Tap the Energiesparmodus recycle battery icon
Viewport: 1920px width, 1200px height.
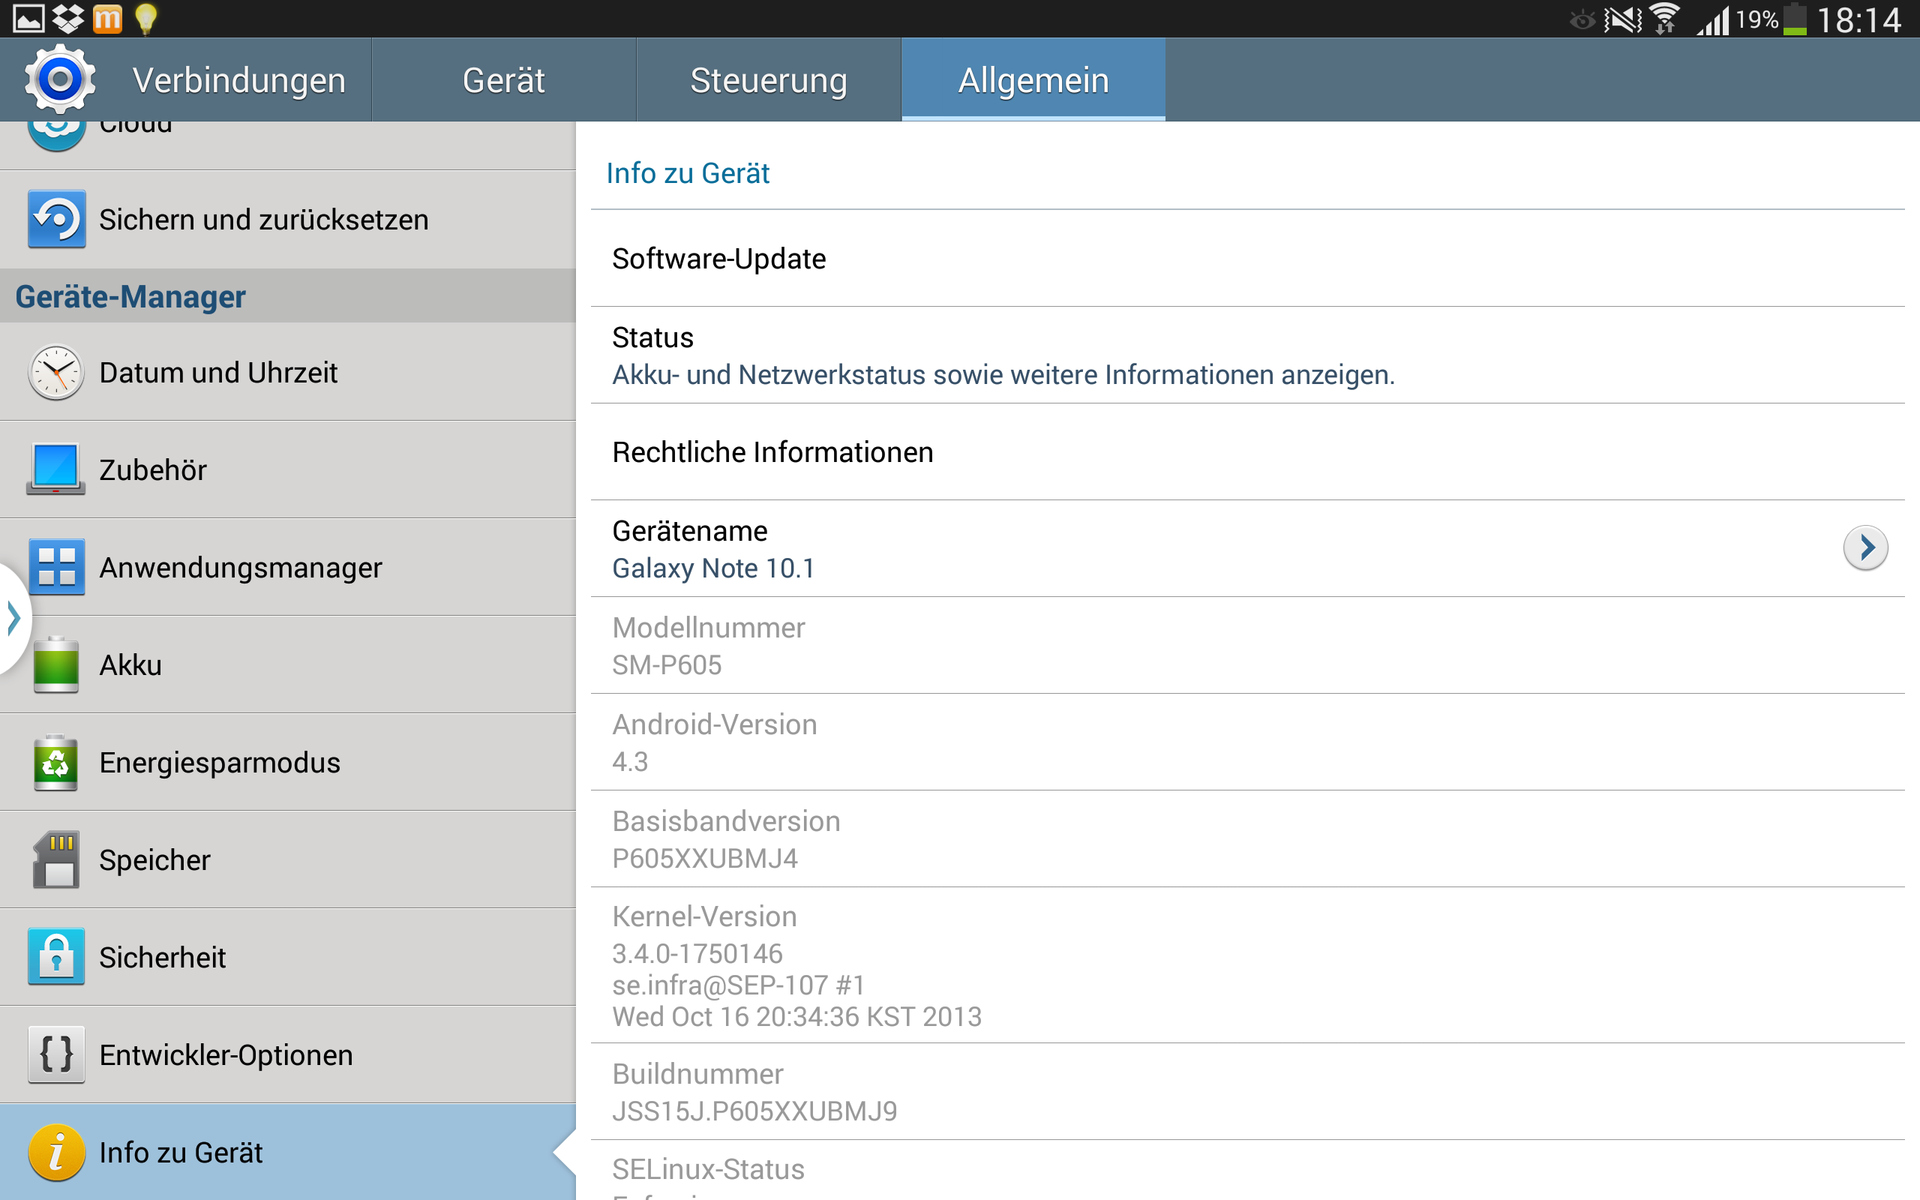point(57,763)
